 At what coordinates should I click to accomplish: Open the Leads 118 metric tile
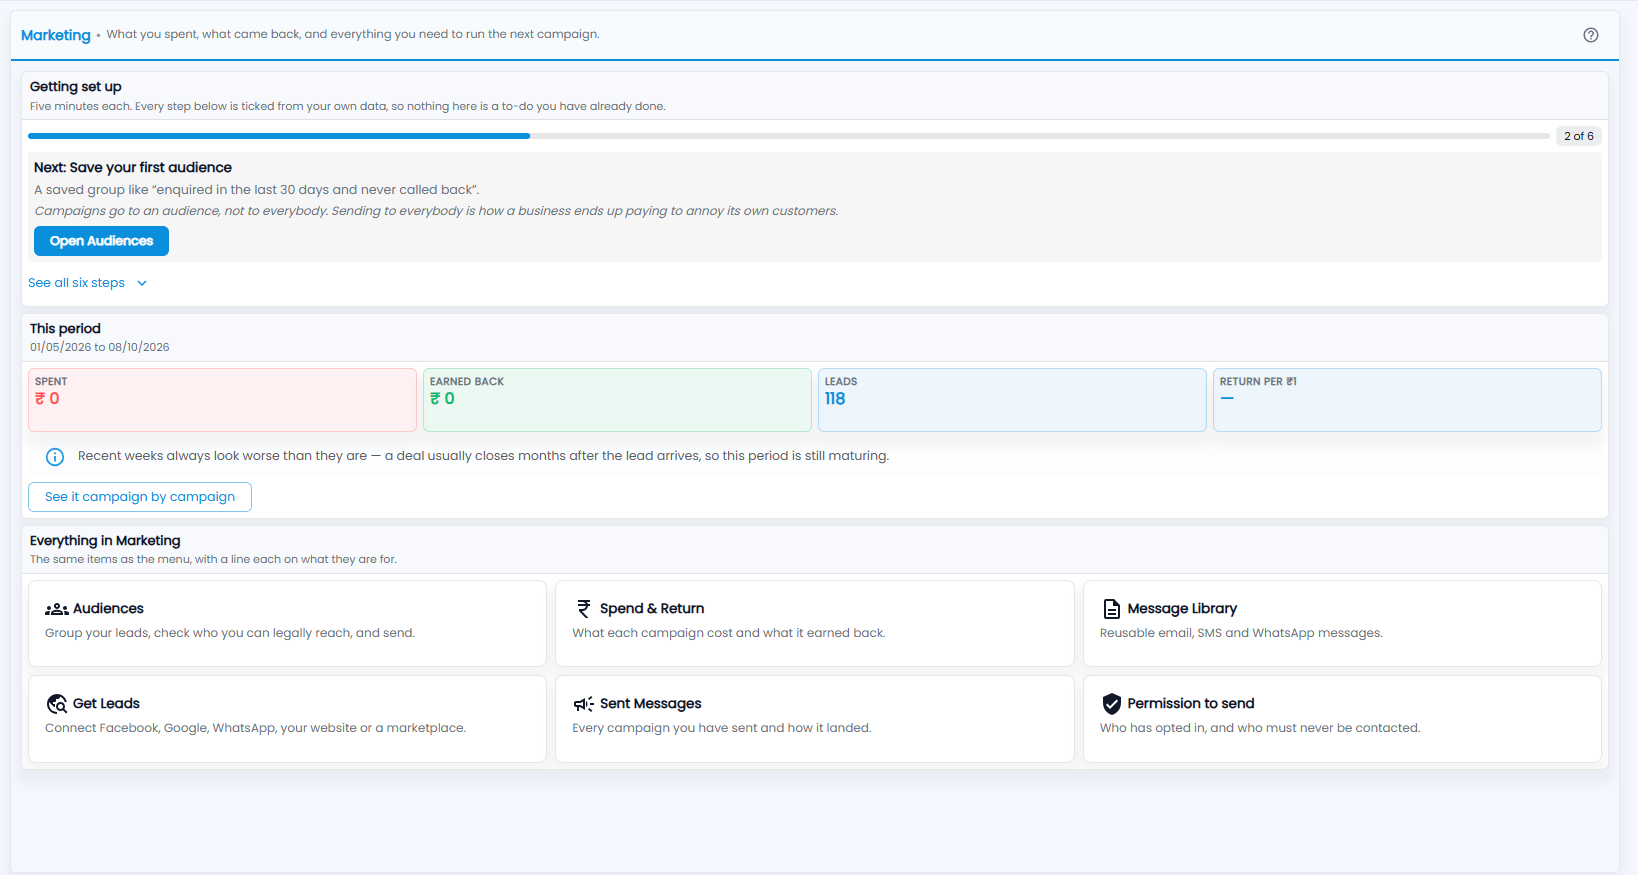click(x=1012, y=400)
